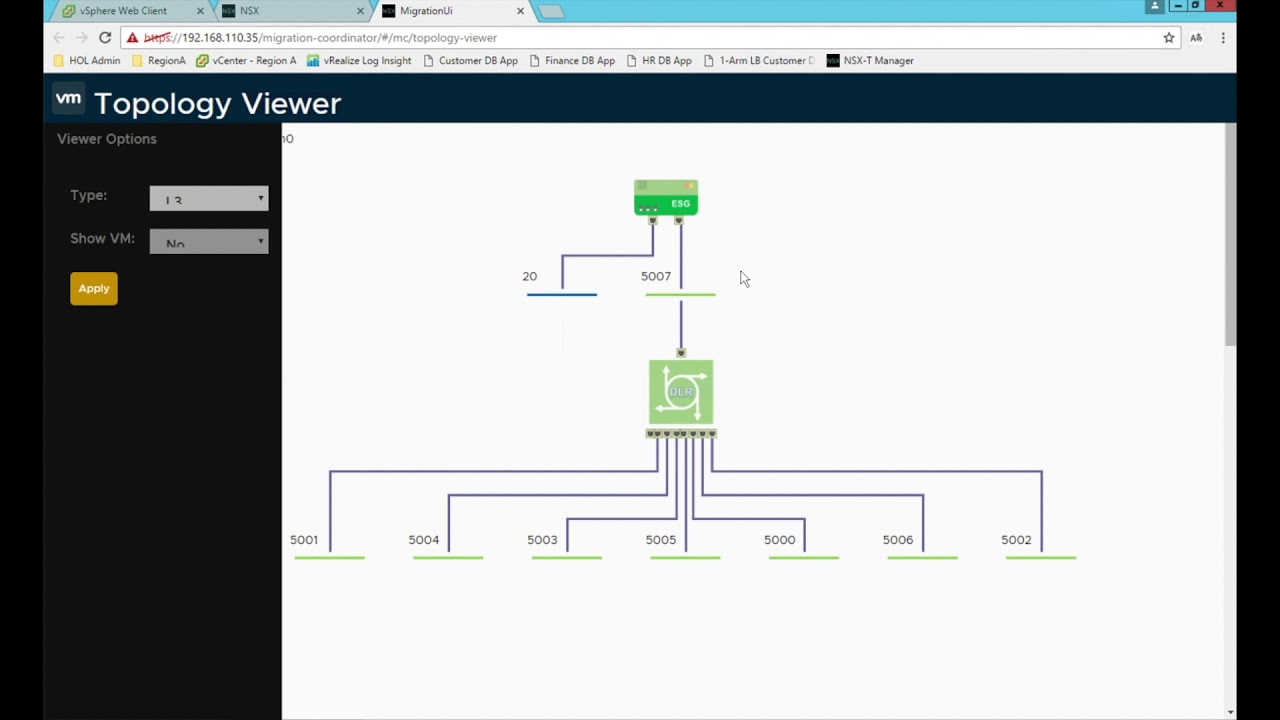Viewport: 1280px width, 720px height.
Task: Open NSX-T Manager bookmark
Action: pyautogui.click(x=870, y=61)
